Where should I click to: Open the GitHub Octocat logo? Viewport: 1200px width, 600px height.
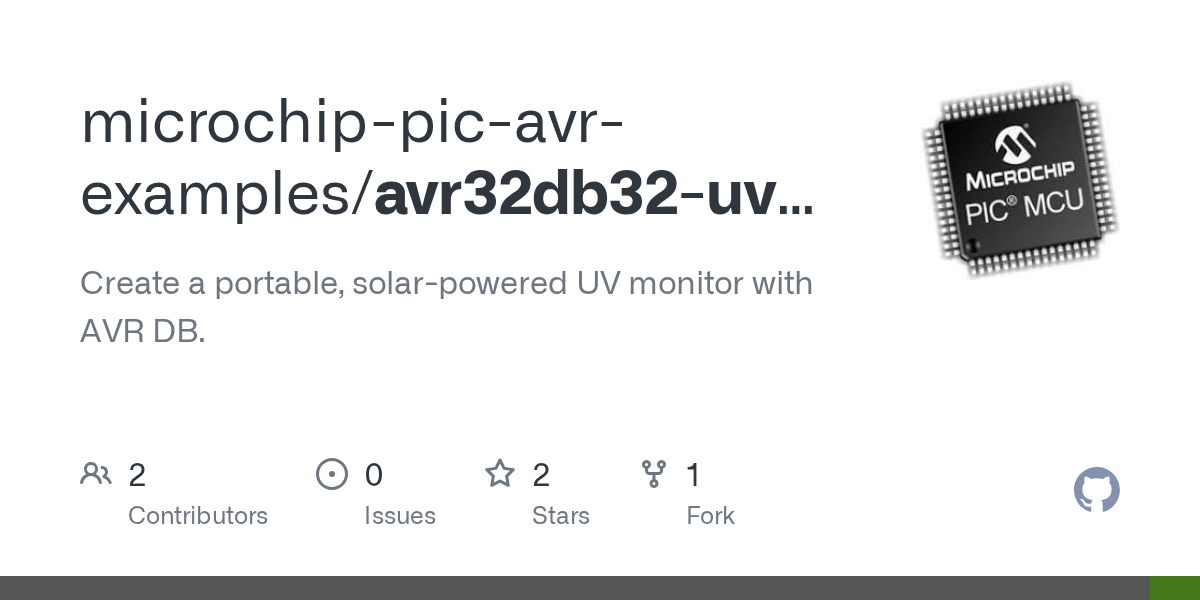(x=1096, y=491)
